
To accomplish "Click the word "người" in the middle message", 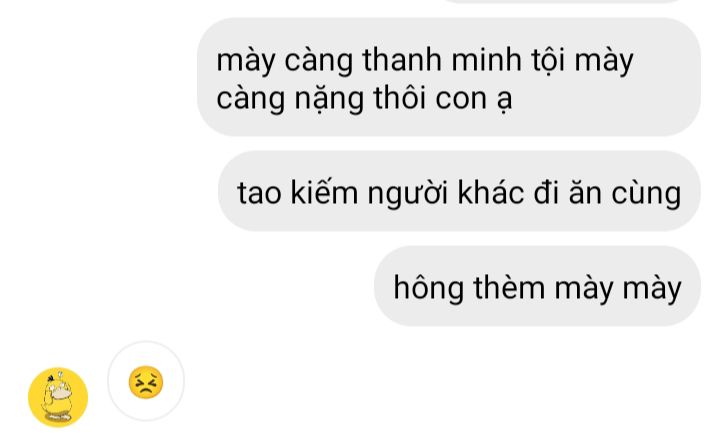I will (407, 194).
